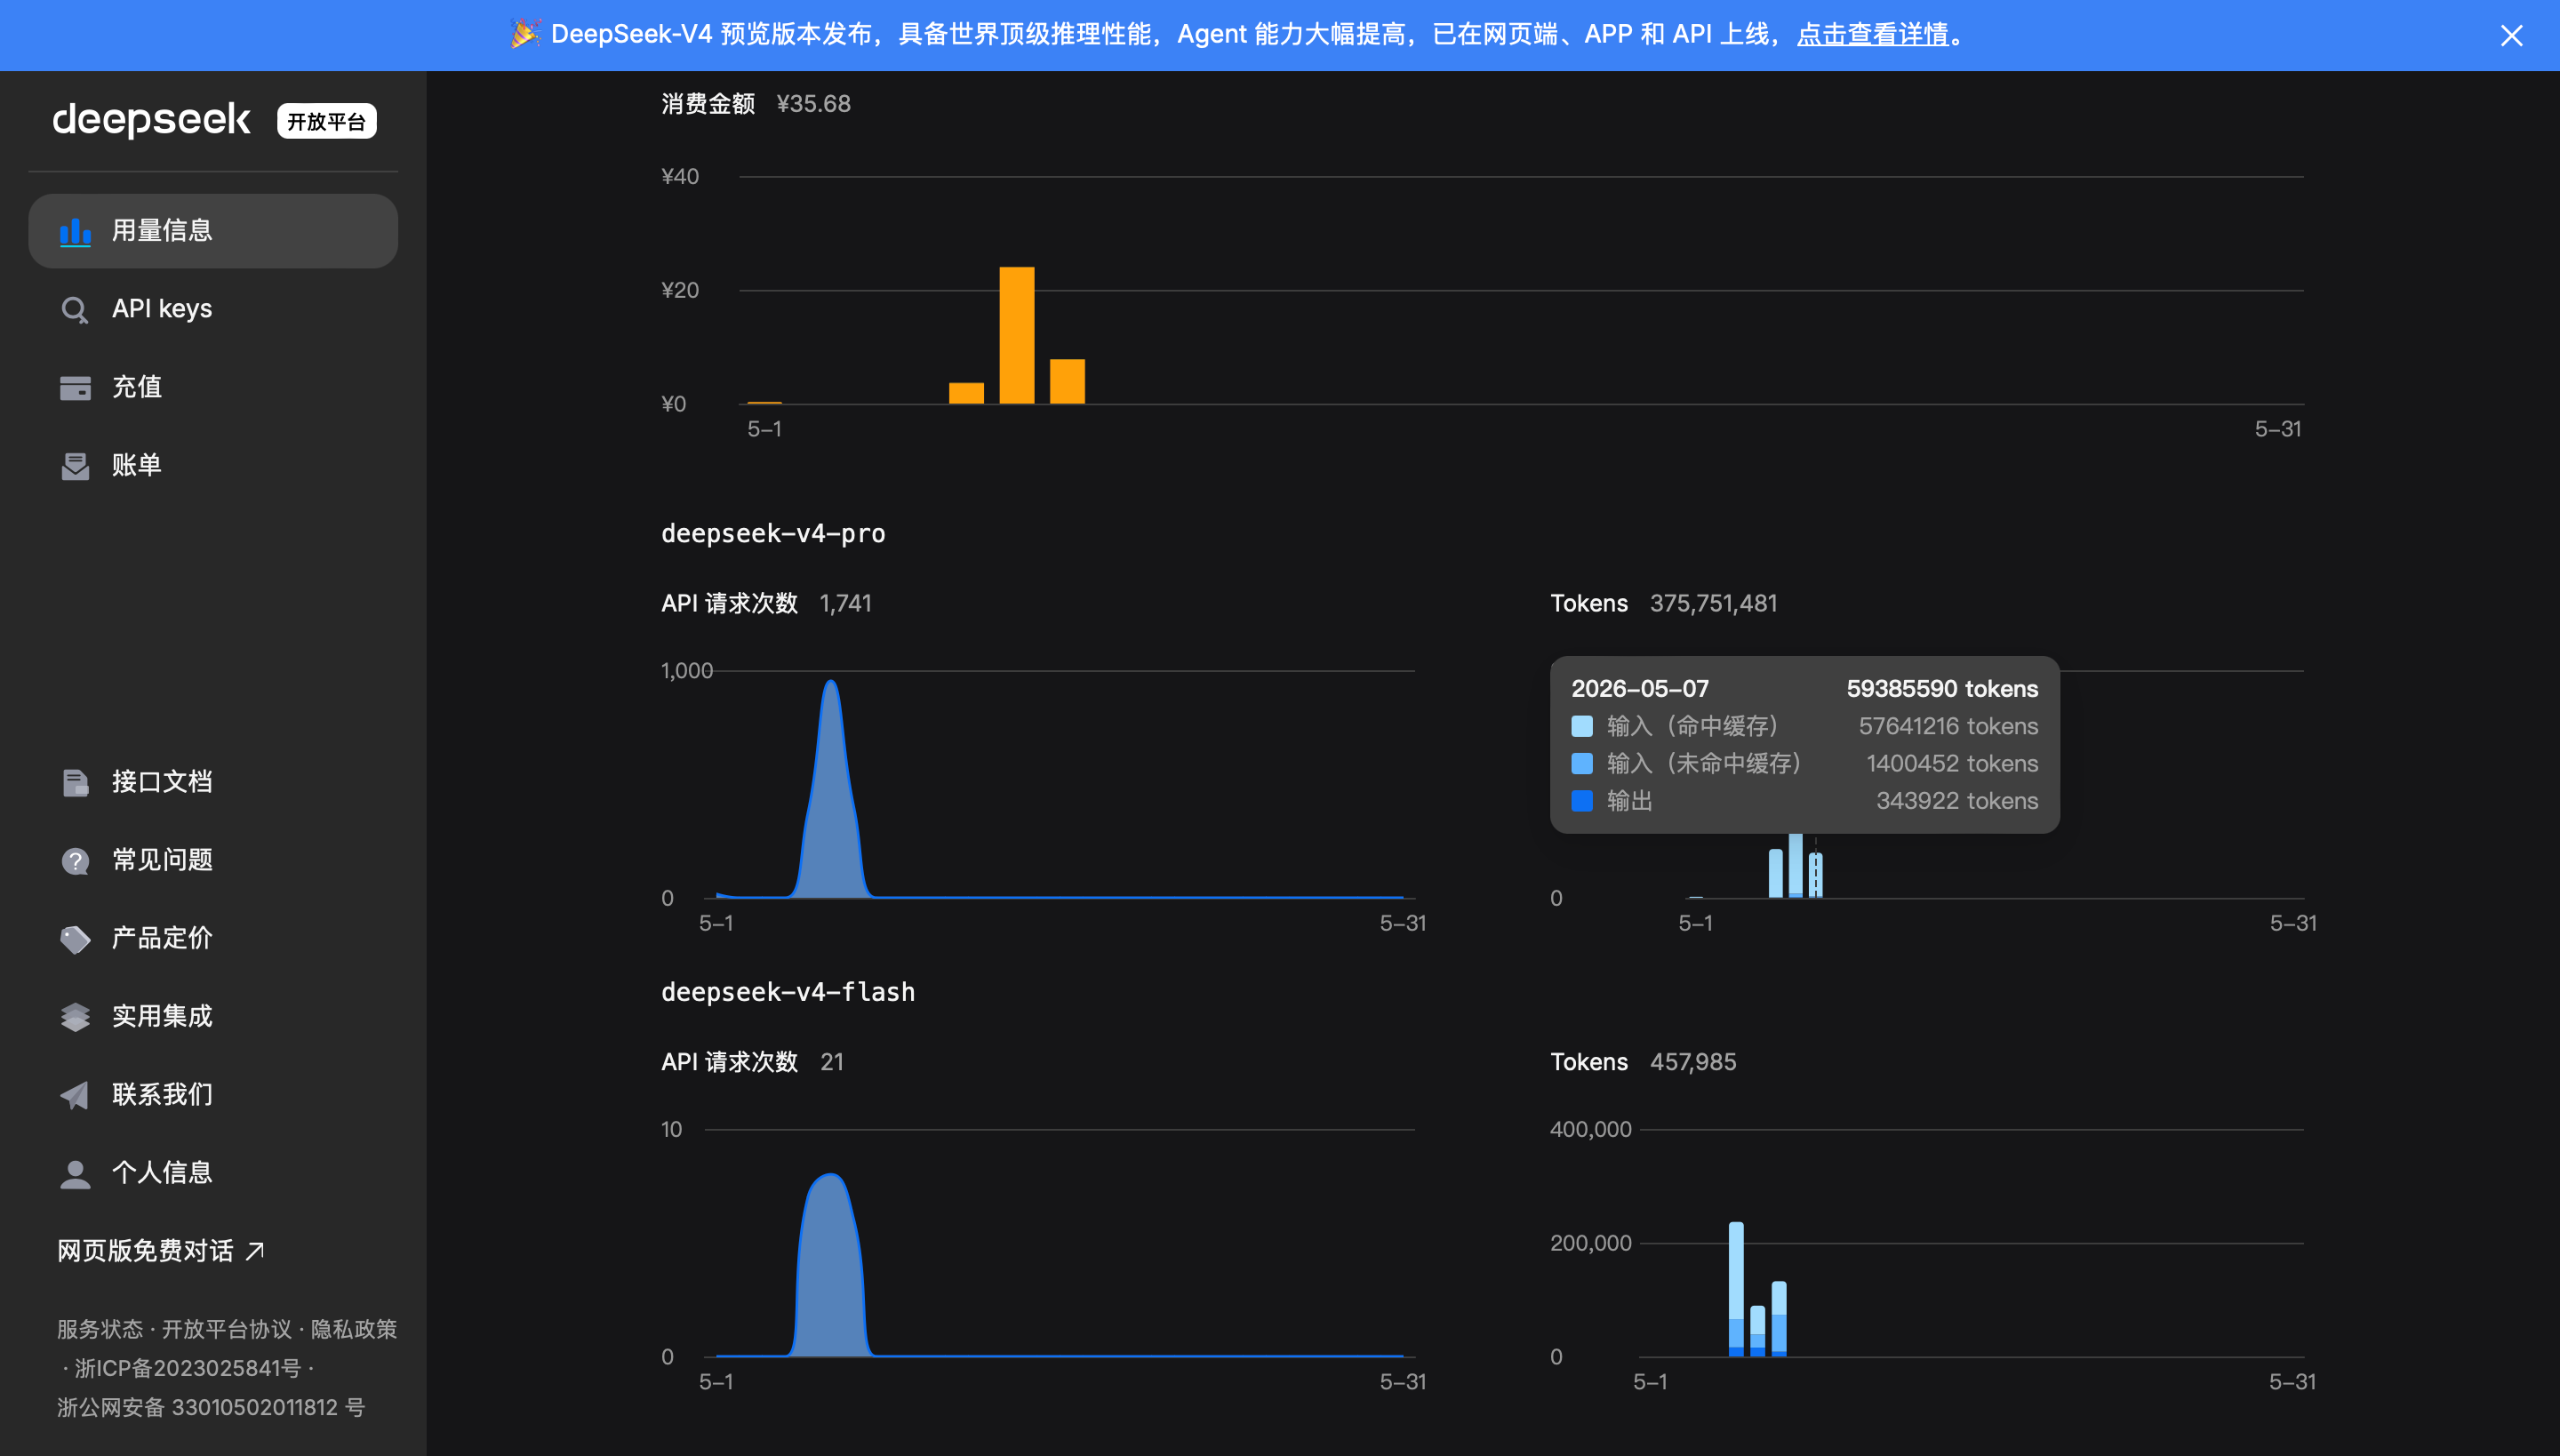Screen dimensions: 2560x1456
Task: Click the 消费金额 value ¥35.68
Action: 814,104
